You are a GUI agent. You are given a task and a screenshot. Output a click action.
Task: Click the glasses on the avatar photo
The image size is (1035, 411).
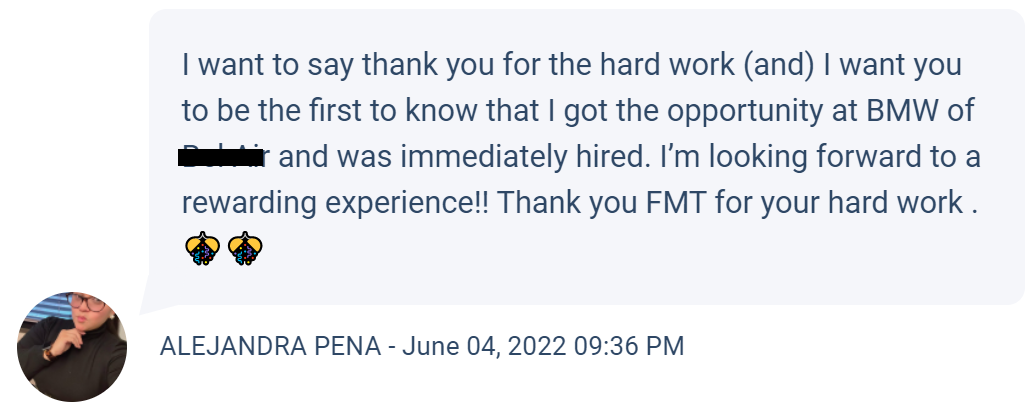(86, 303)
